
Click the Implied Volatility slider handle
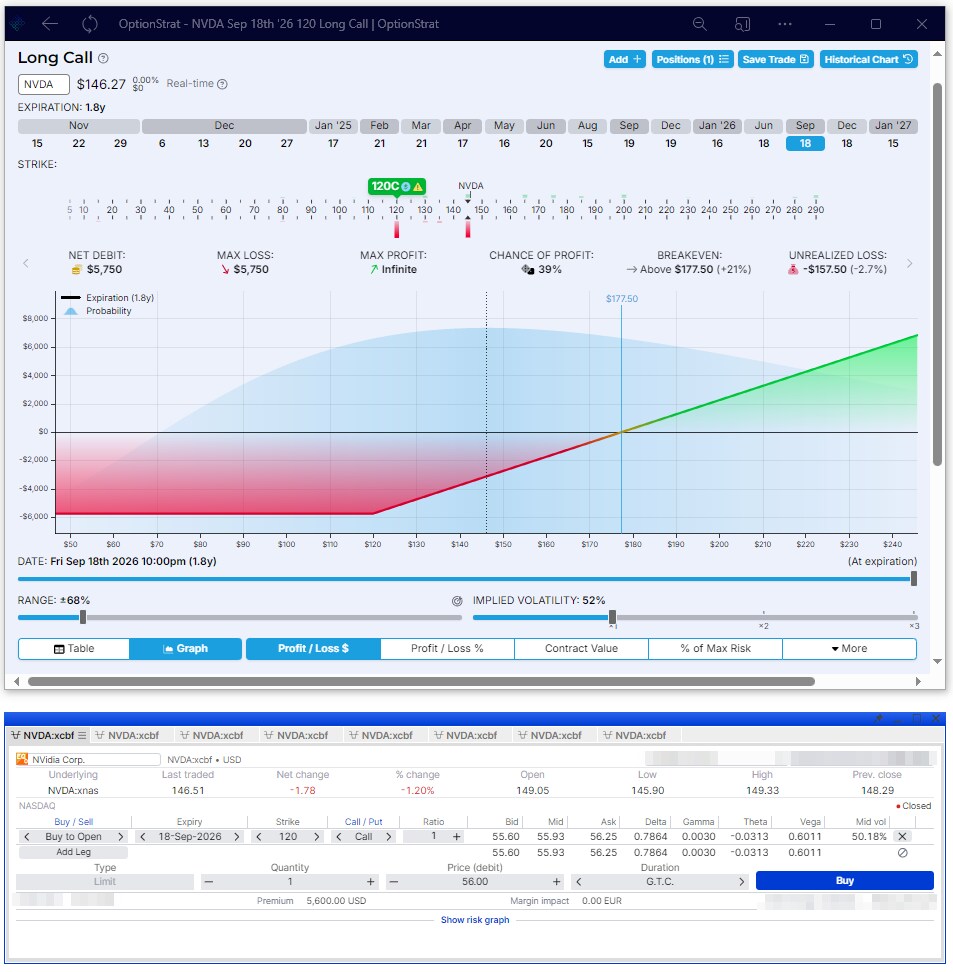pyautogui.click(x=613, y=618)
